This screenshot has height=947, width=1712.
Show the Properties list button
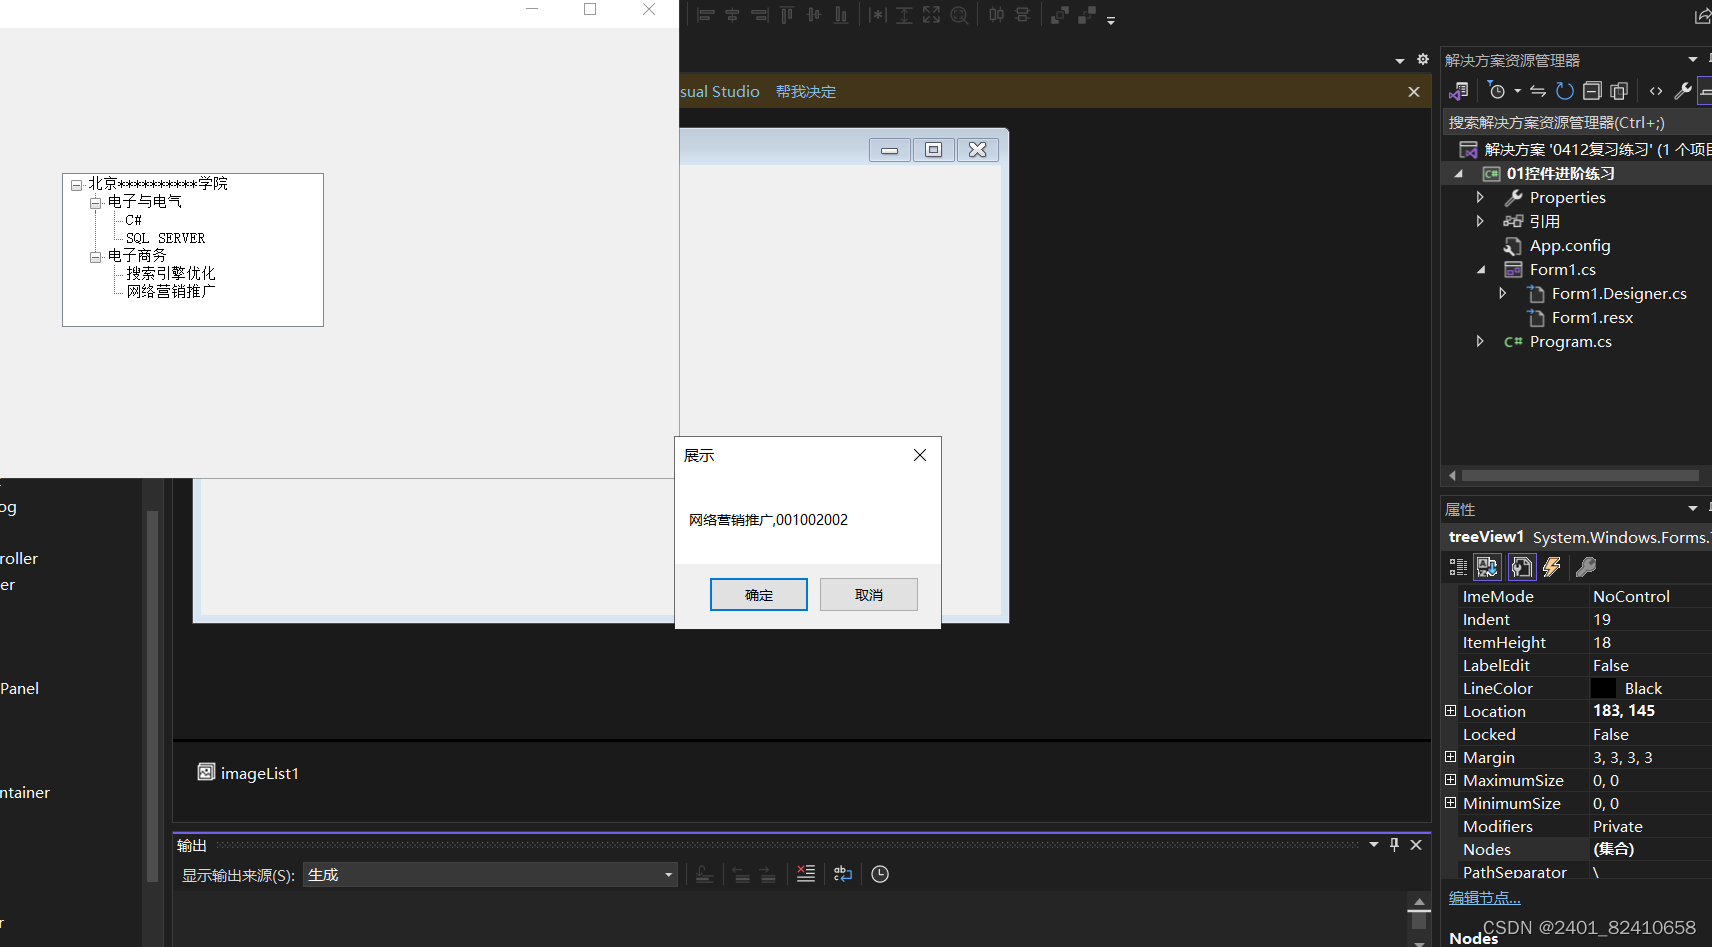[x=1522, y=567]
